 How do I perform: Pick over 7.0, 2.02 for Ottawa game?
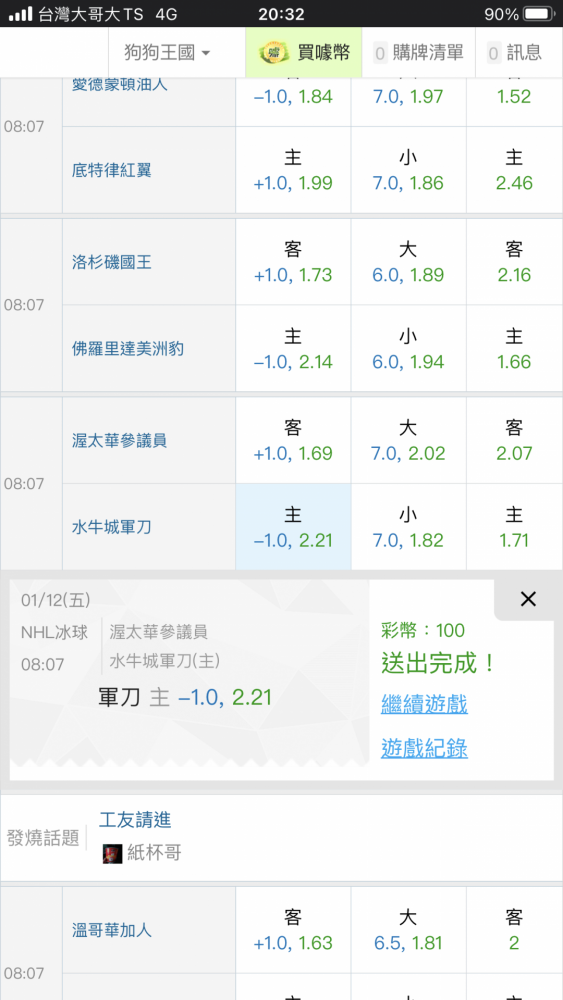[408, 440]
